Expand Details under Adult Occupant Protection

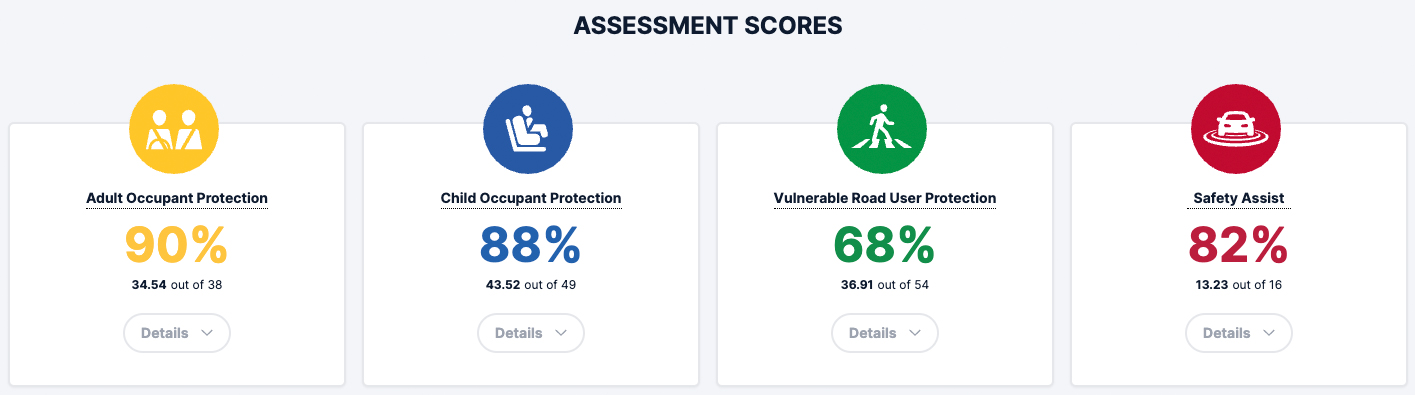177,333
